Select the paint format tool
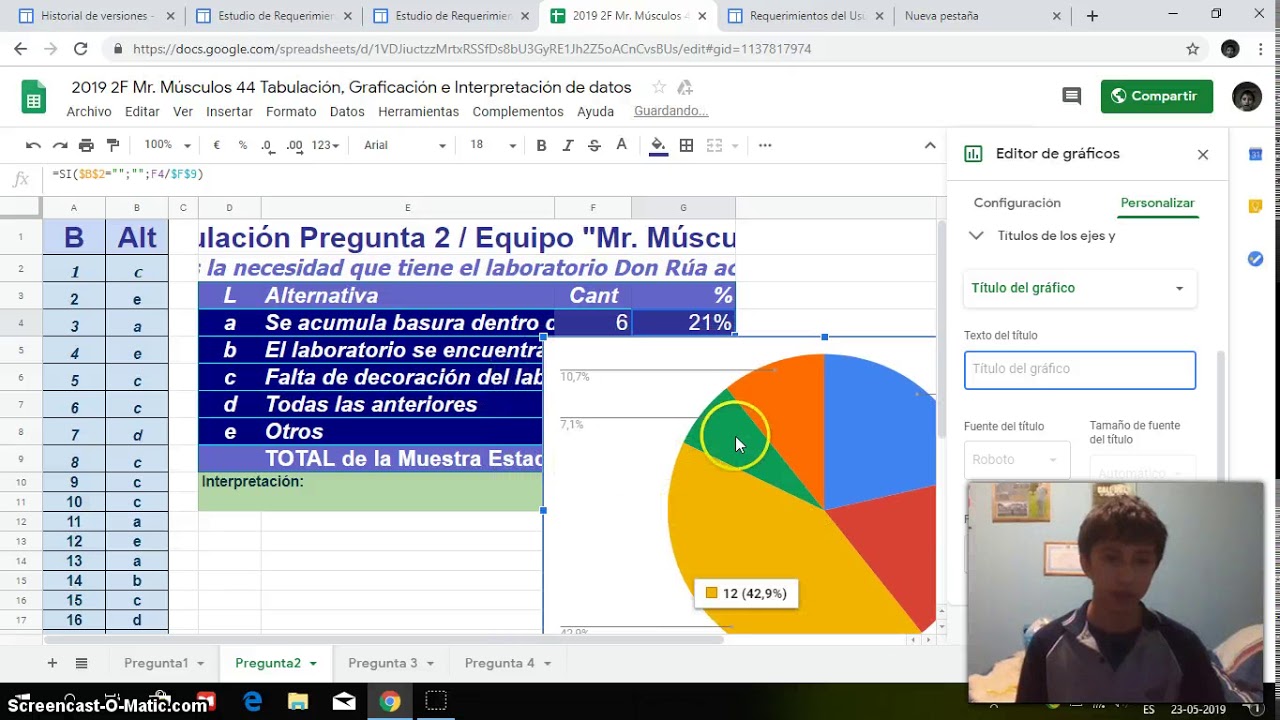This screenshot has width=1280, height=720. click(x=113, y=145)
